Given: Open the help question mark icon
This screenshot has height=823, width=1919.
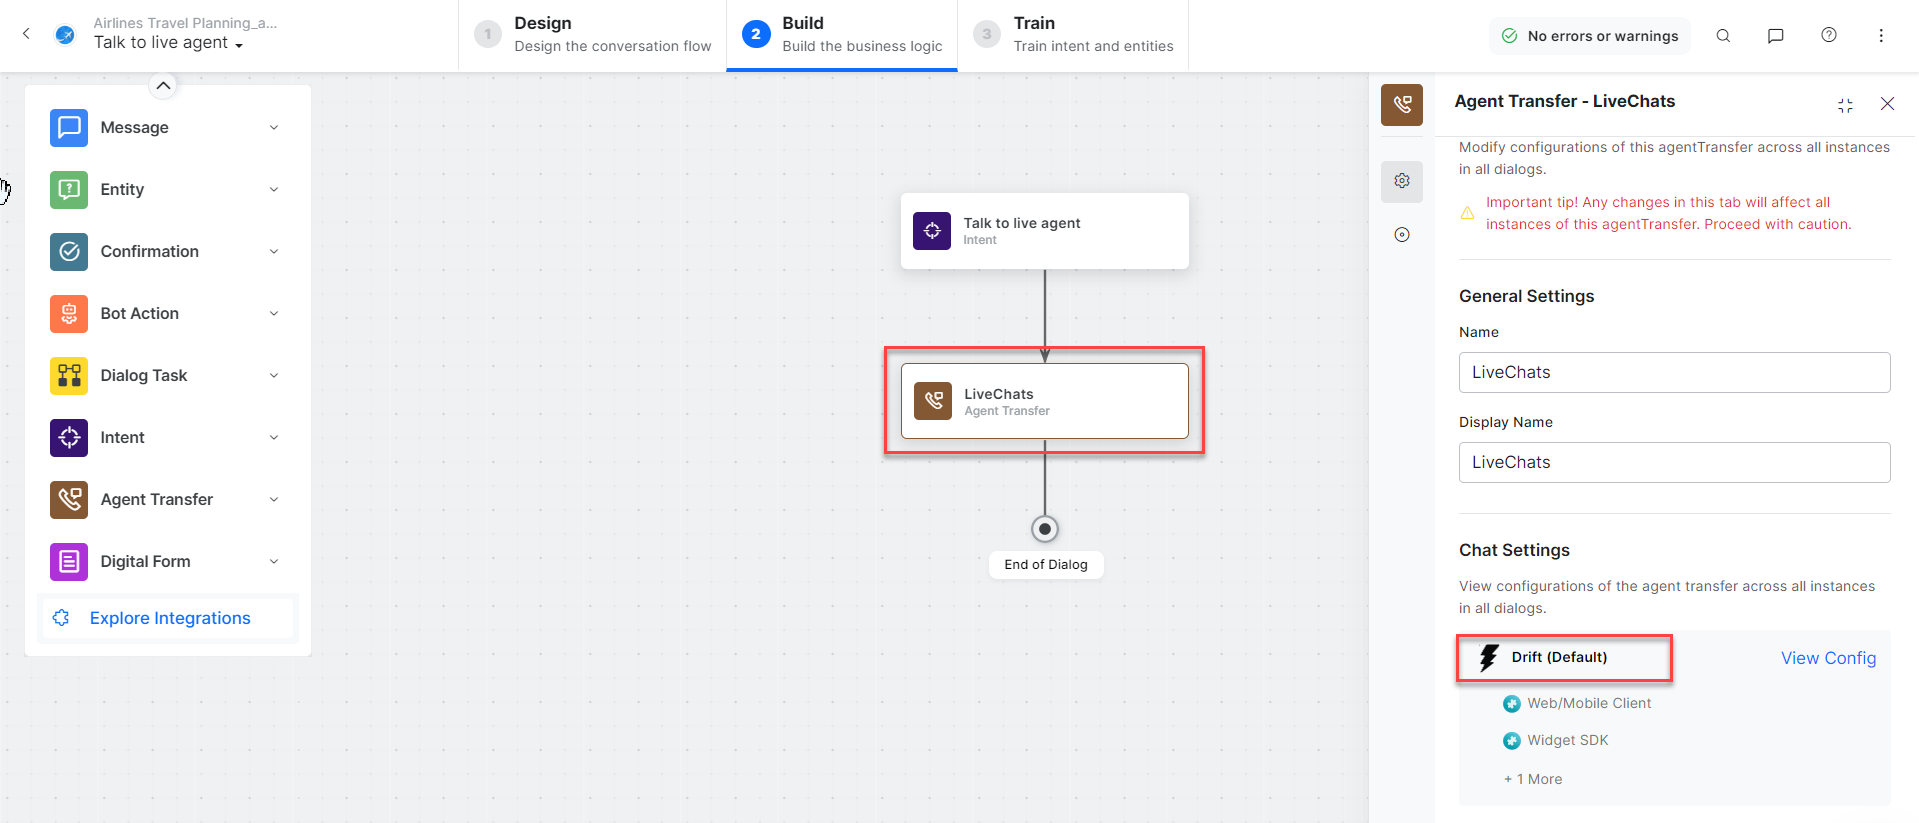Looking at the screenshot, I should pos(1828,36).
